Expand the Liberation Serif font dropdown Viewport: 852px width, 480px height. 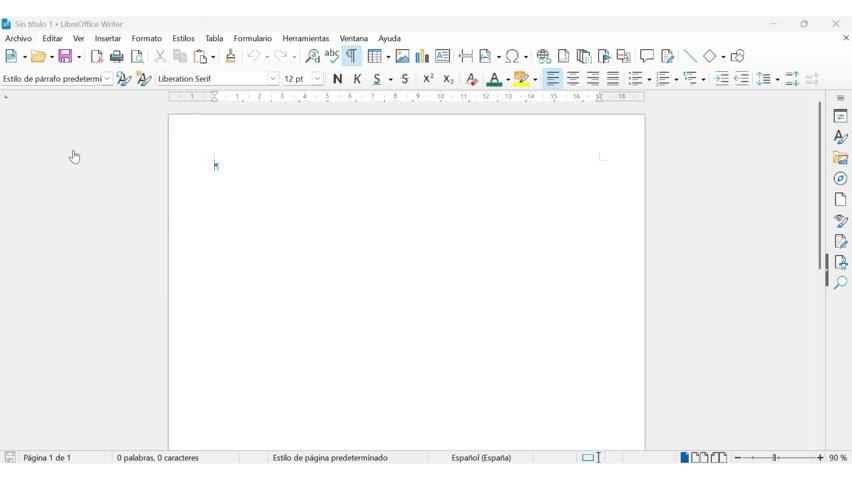coord(273,79)
